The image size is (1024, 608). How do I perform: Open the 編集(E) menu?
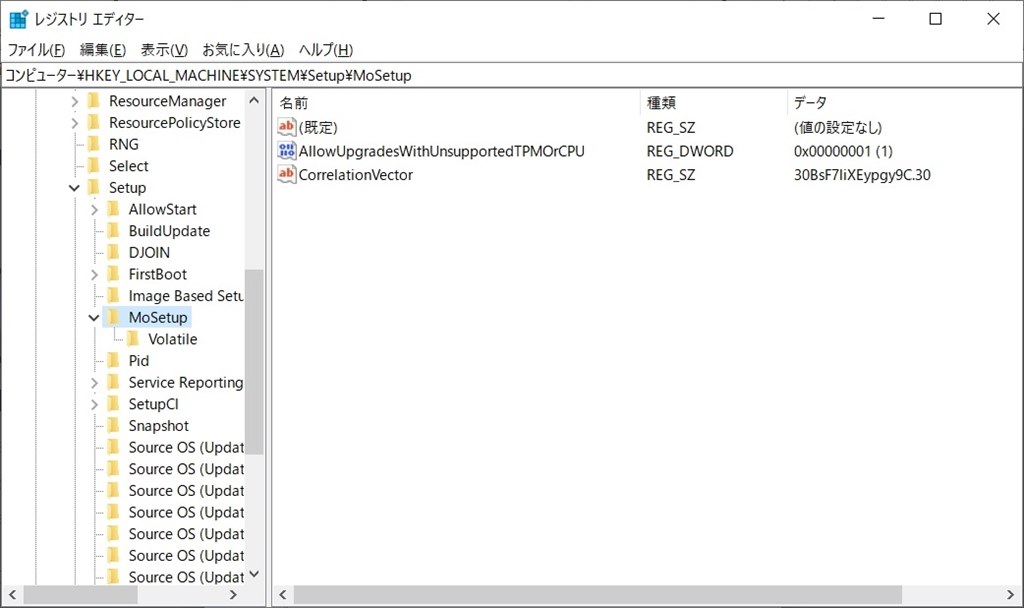pyautogui.click(x=103, y=50)
